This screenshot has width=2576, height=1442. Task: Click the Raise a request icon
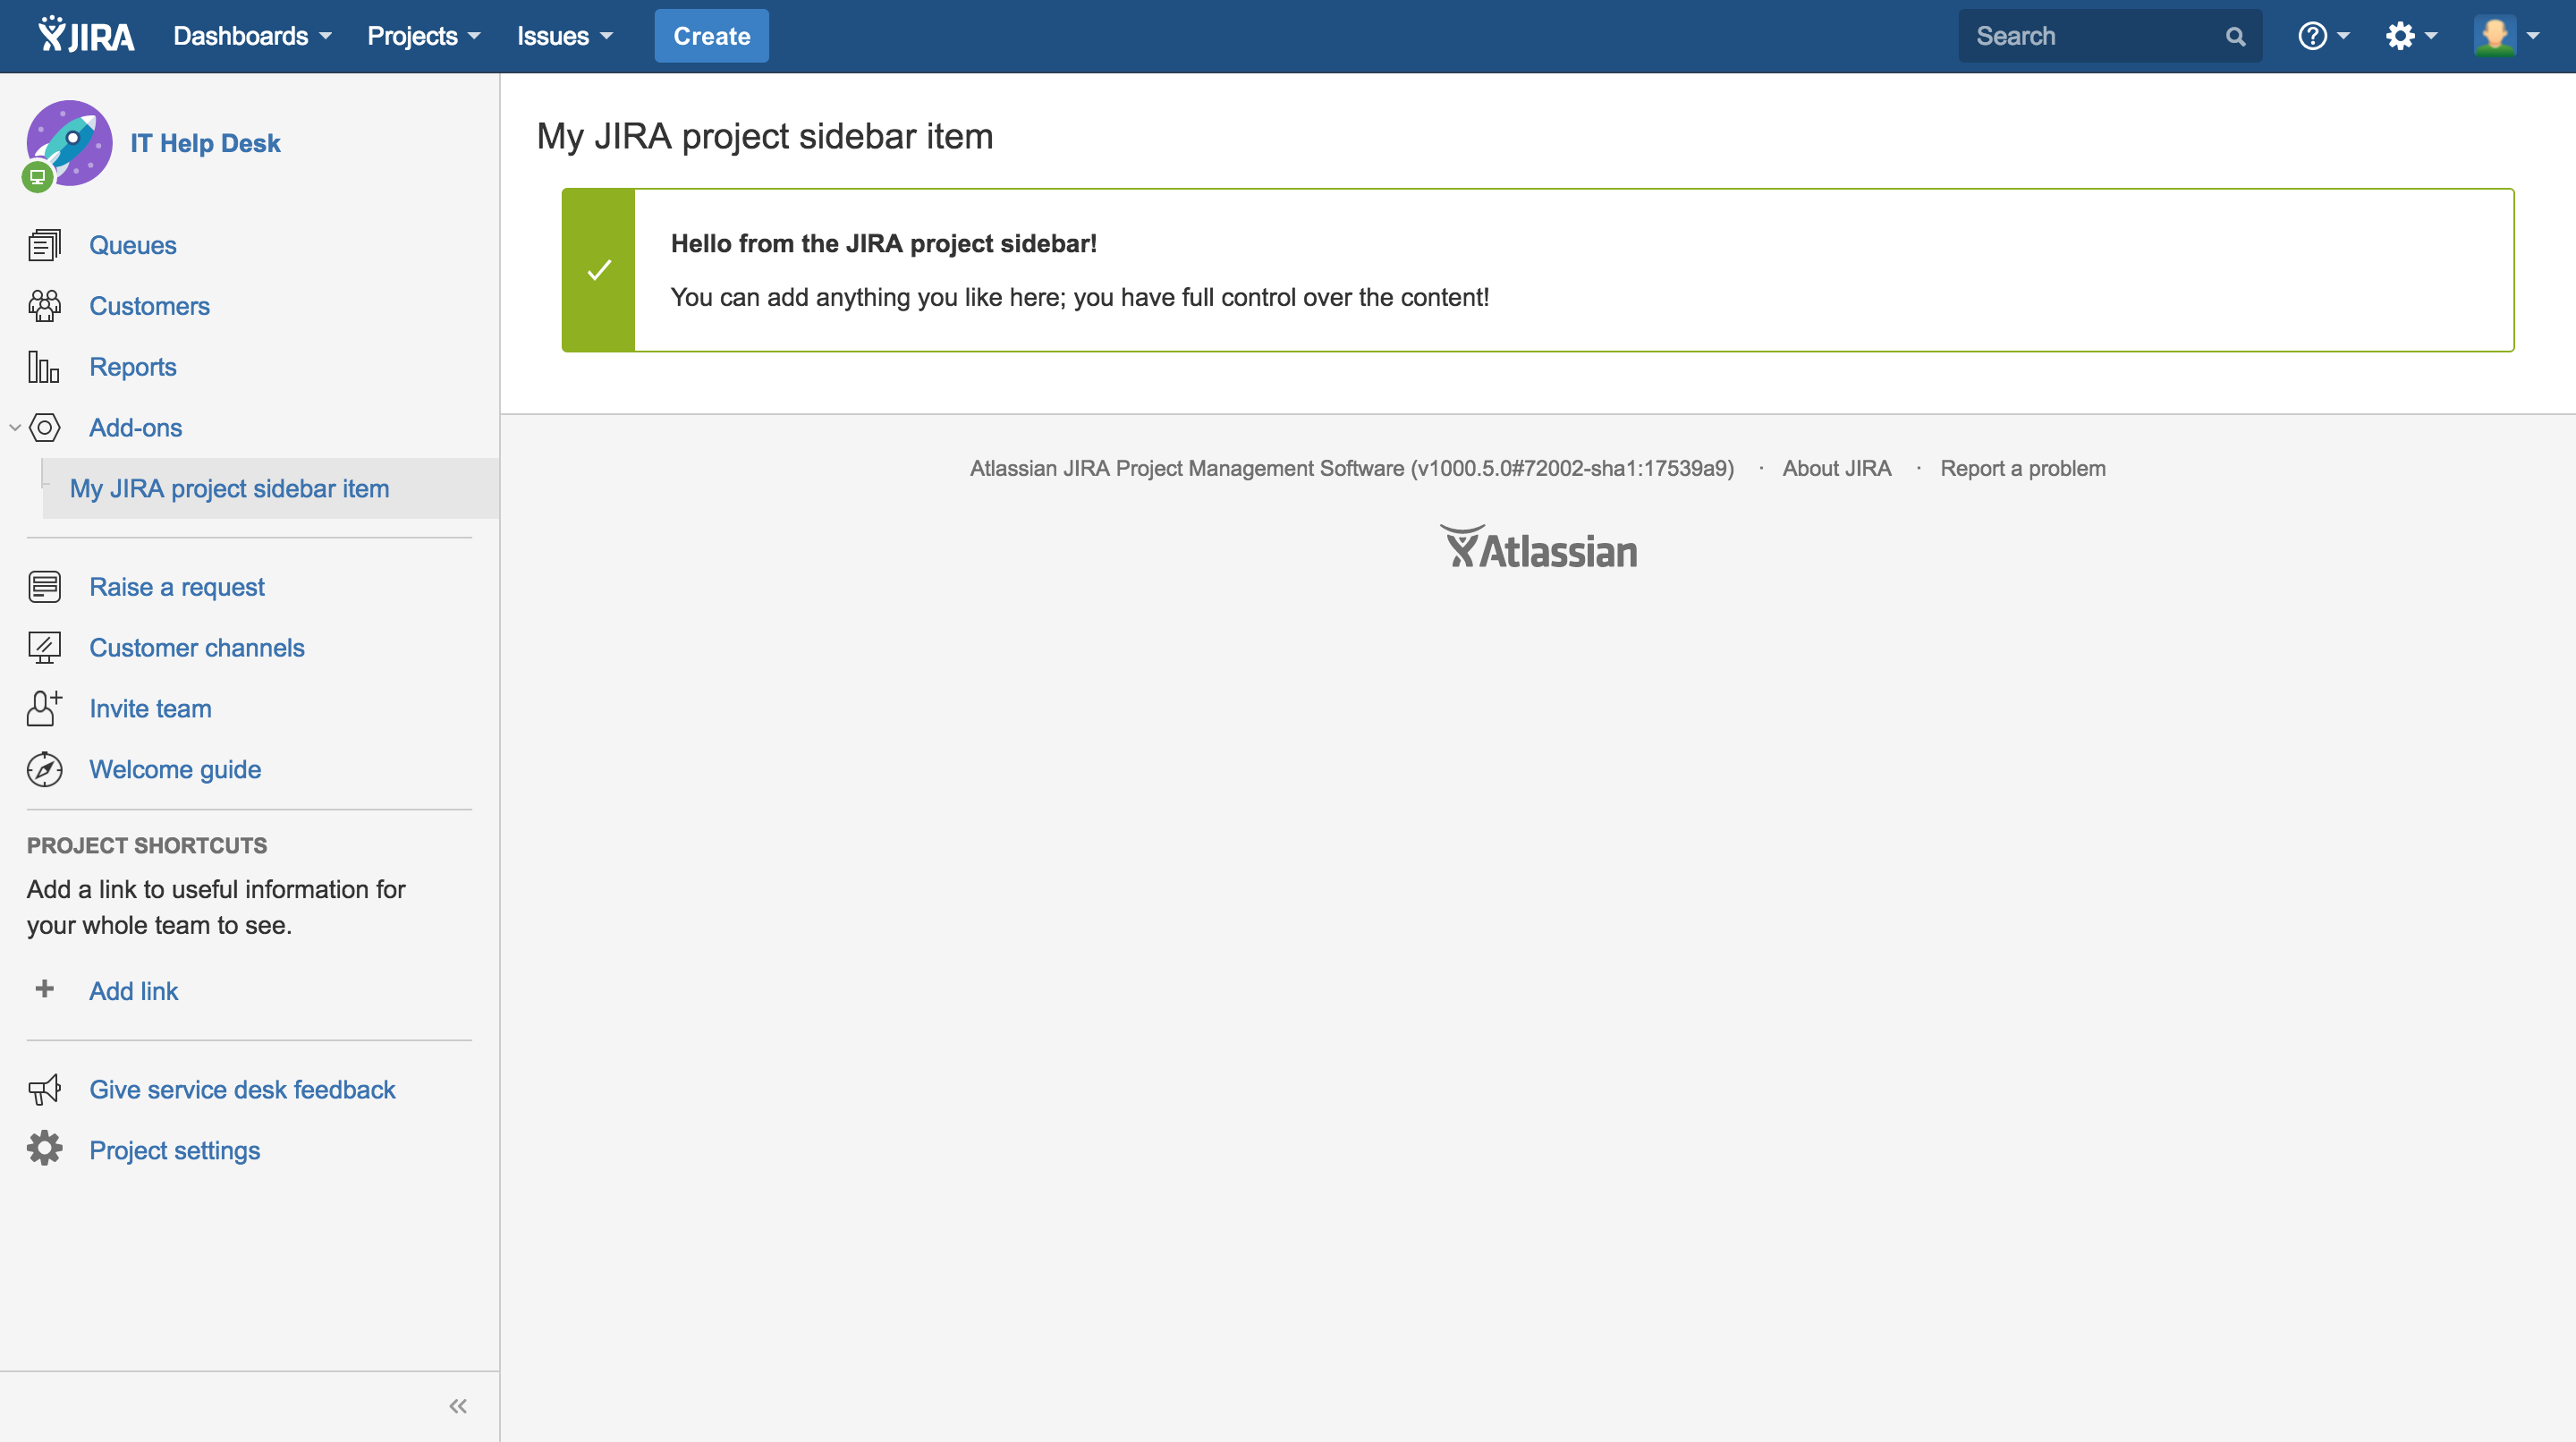point(44,586)
